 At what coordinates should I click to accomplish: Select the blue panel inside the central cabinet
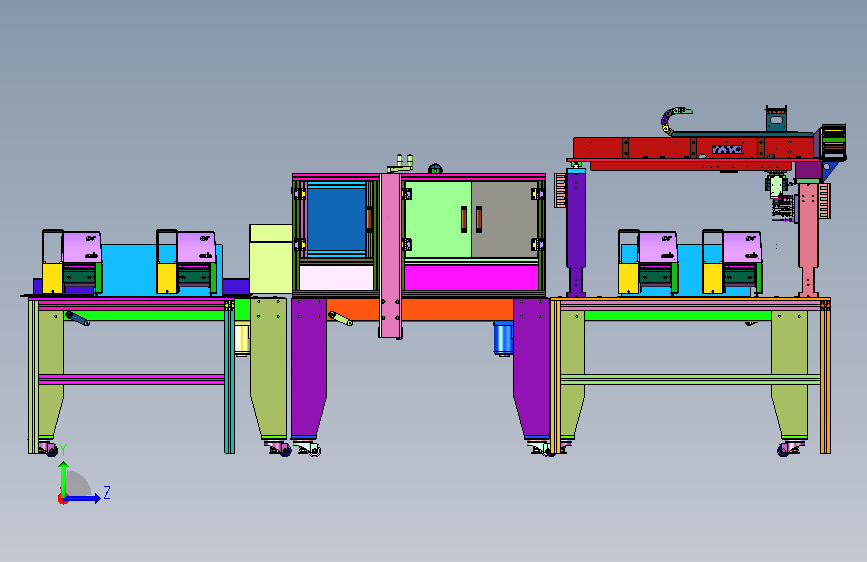336,219
